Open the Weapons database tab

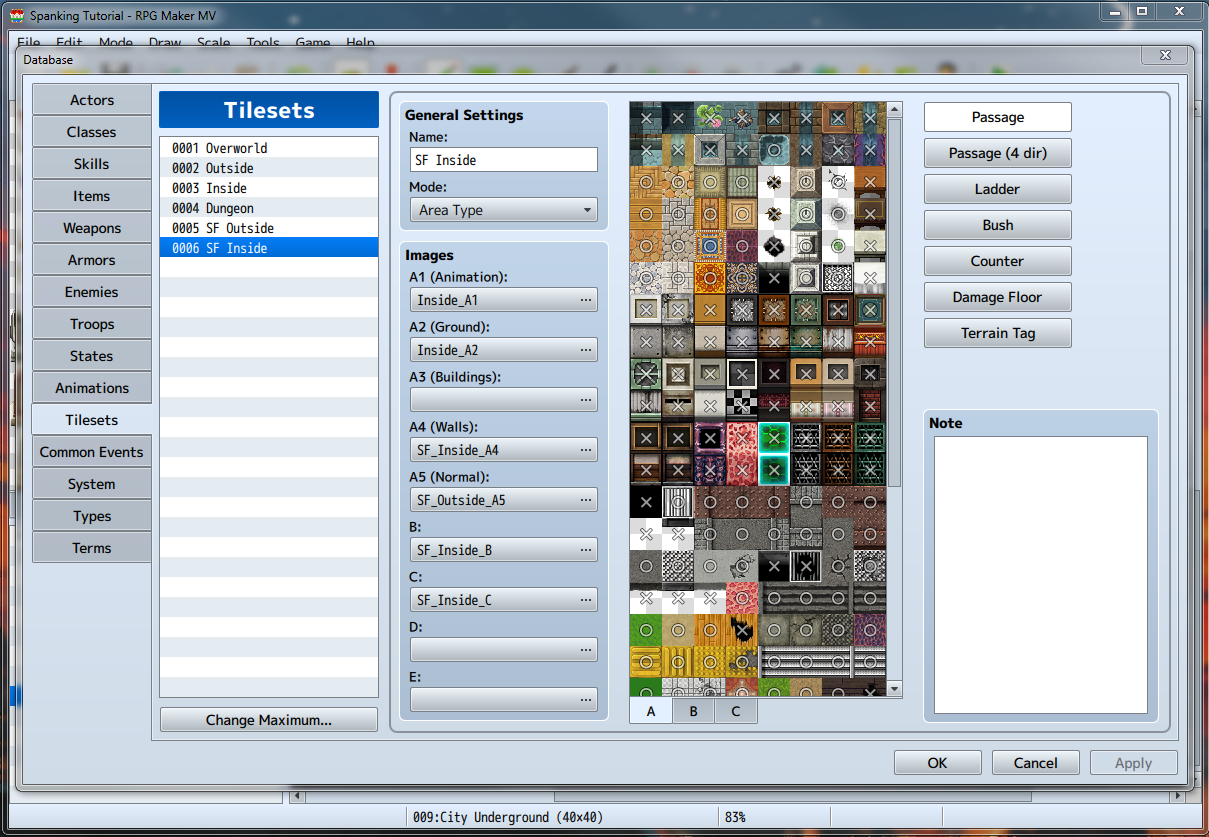point(92,228)
